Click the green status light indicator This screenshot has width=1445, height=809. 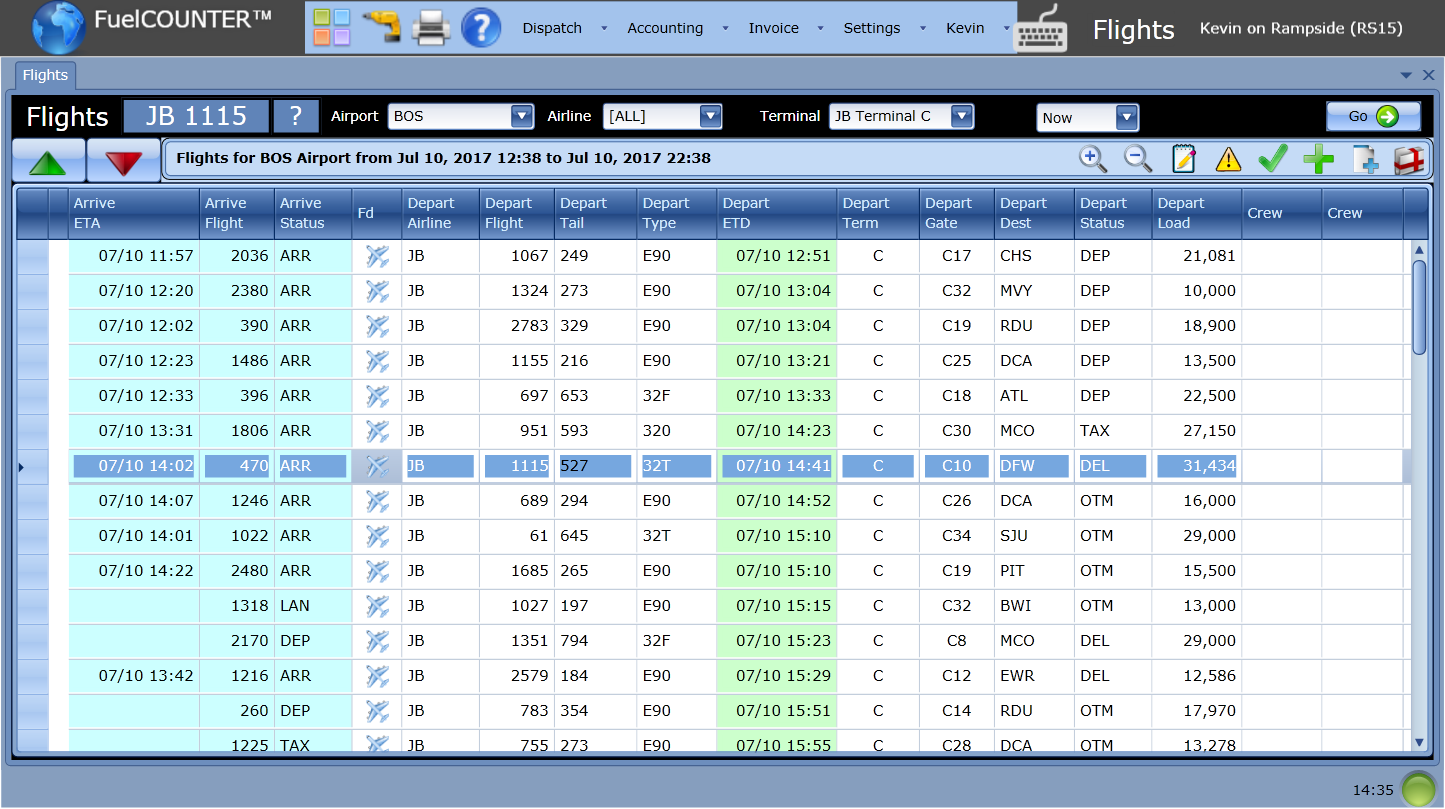tap(1417, 789)
